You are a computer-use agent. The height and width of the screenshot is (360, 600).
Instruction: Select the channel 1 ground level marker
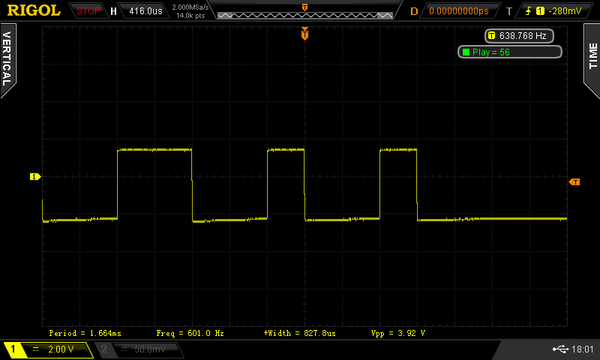click(35, 176)
